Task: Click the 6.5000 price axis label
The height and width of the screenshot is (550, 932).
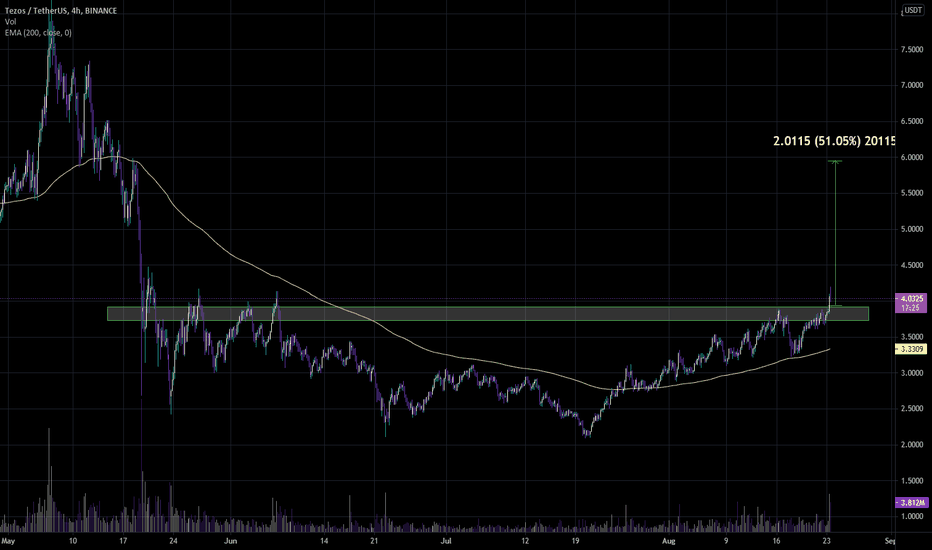Action: 912,121
